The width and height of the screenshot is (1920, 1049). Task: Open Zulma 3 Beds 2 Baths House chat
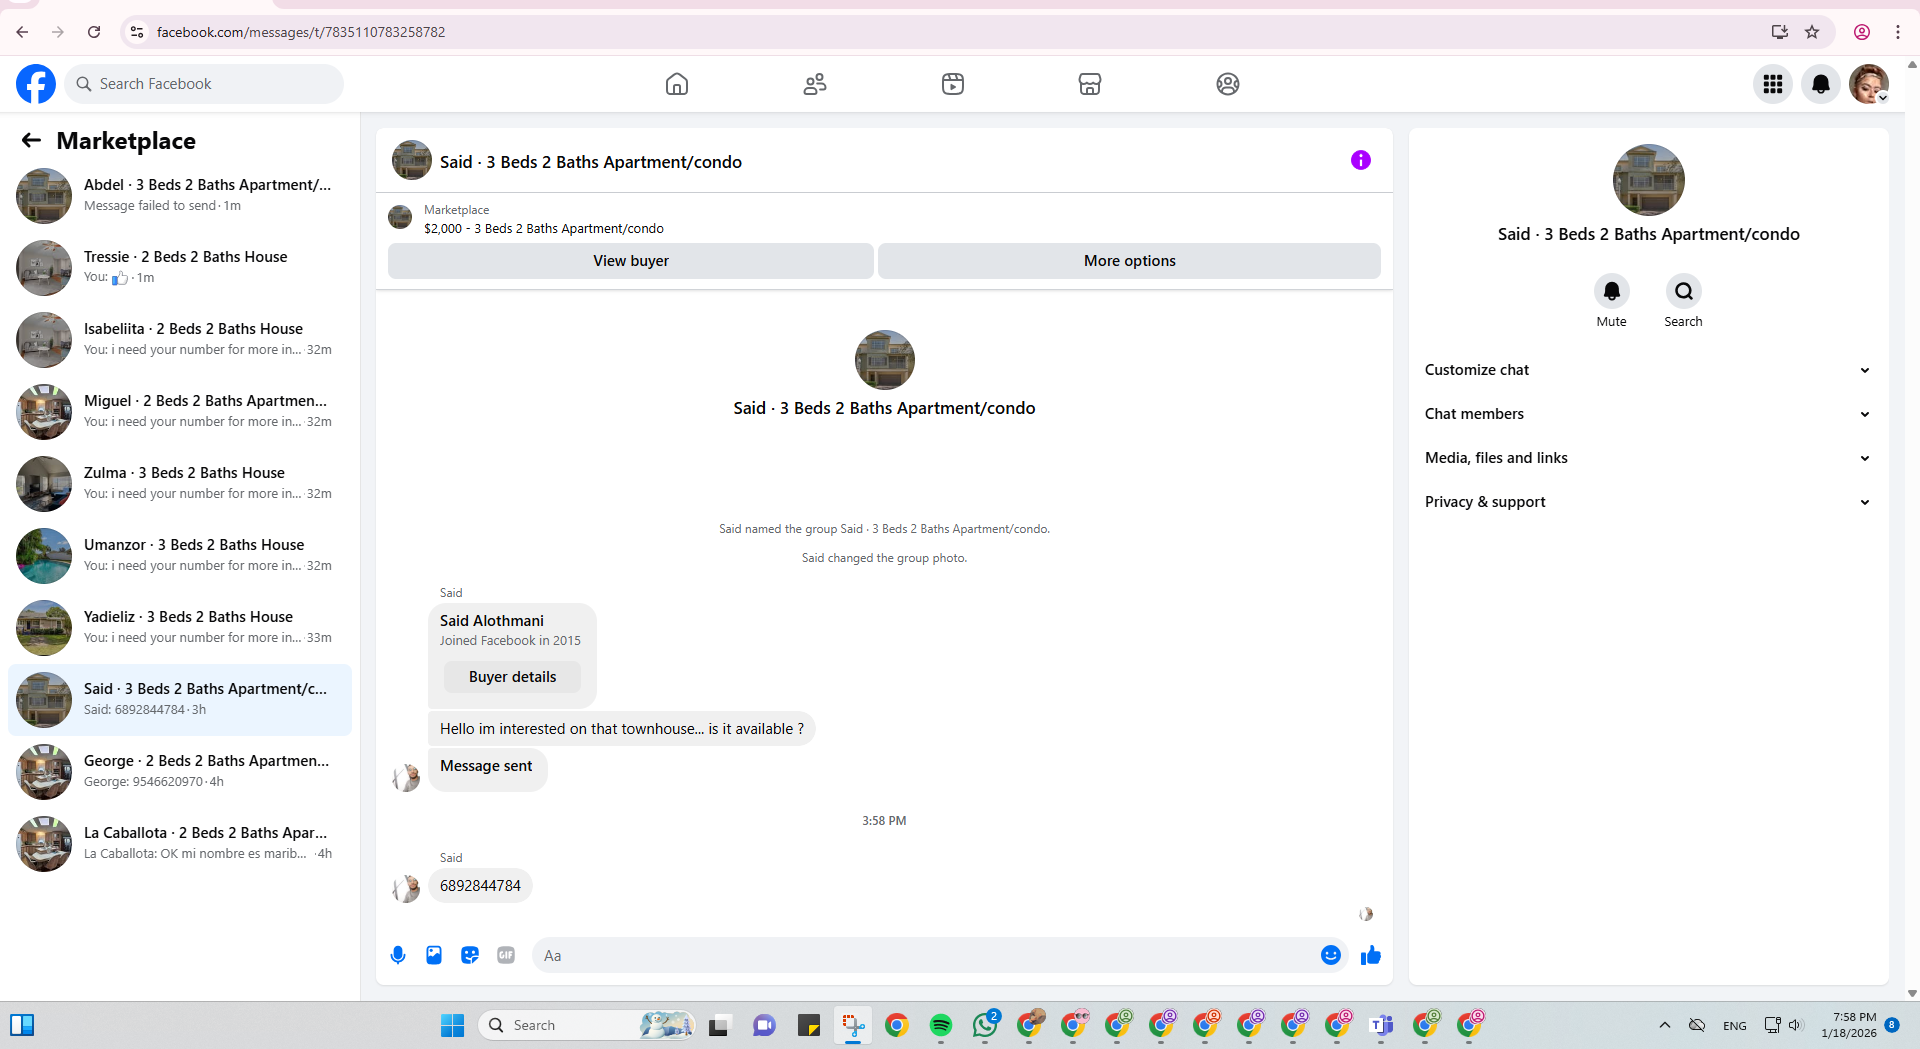(180, 483)
